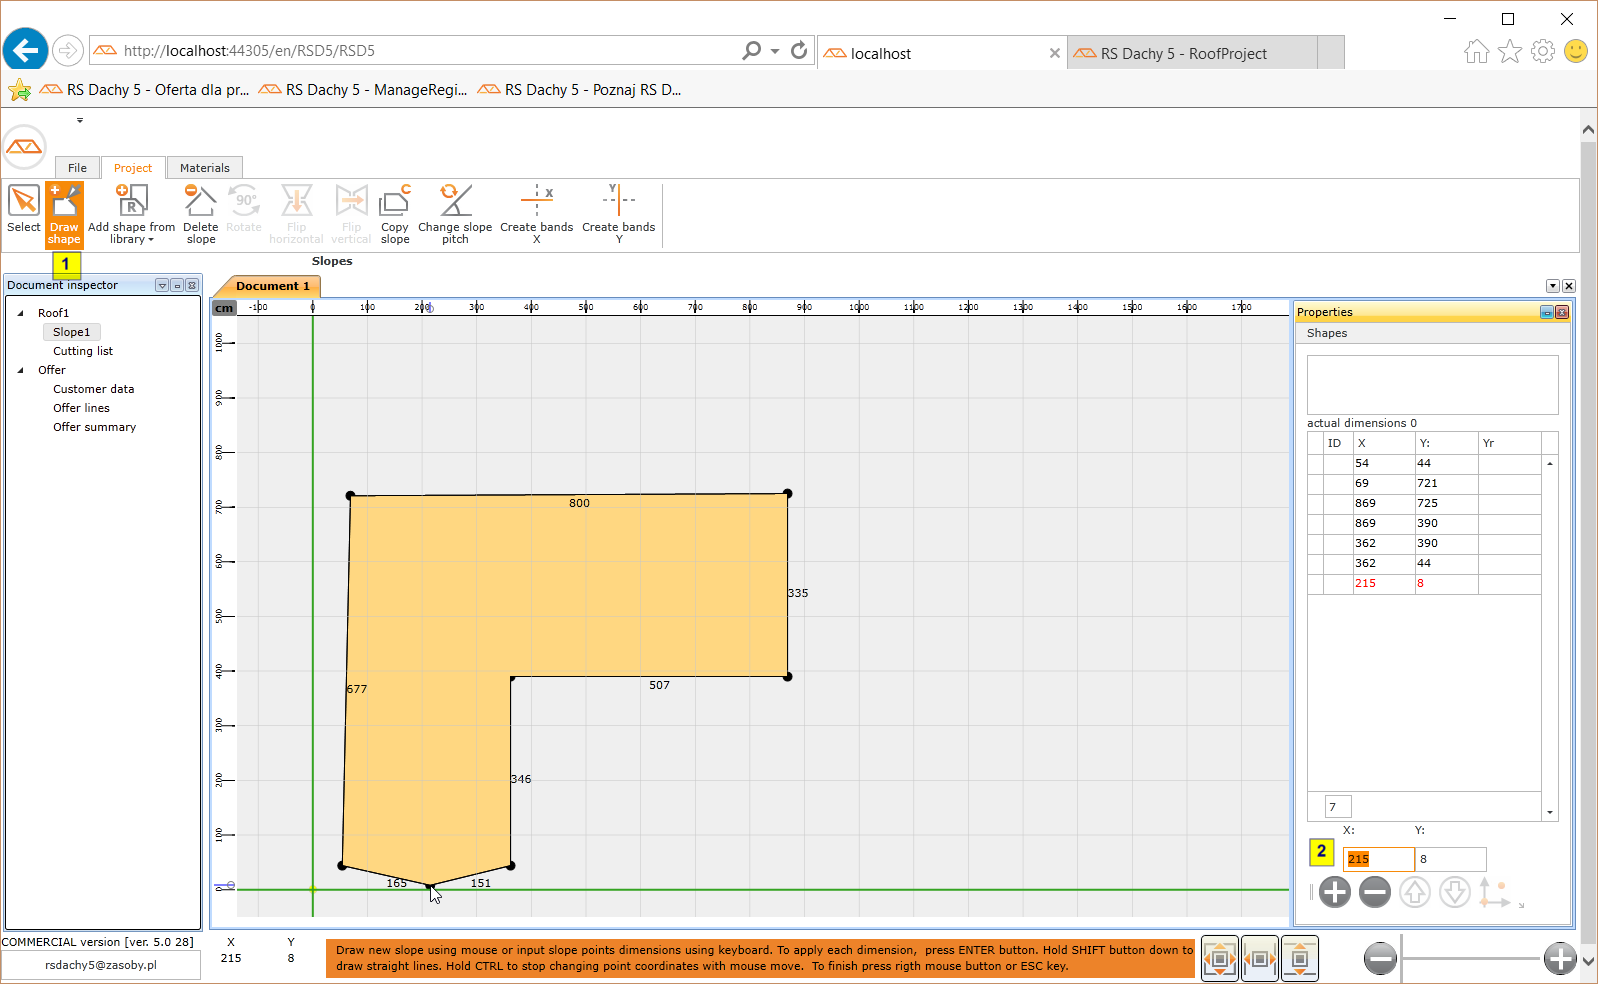
Task: Click Create bands Y tool
Action: (x=618, y=213)
